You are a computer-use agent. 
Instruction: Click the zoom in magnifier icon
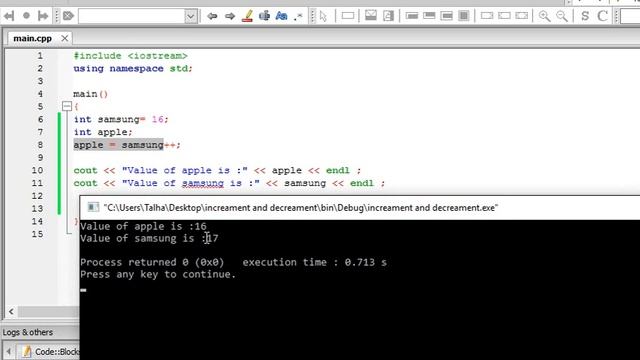(544, 16)
